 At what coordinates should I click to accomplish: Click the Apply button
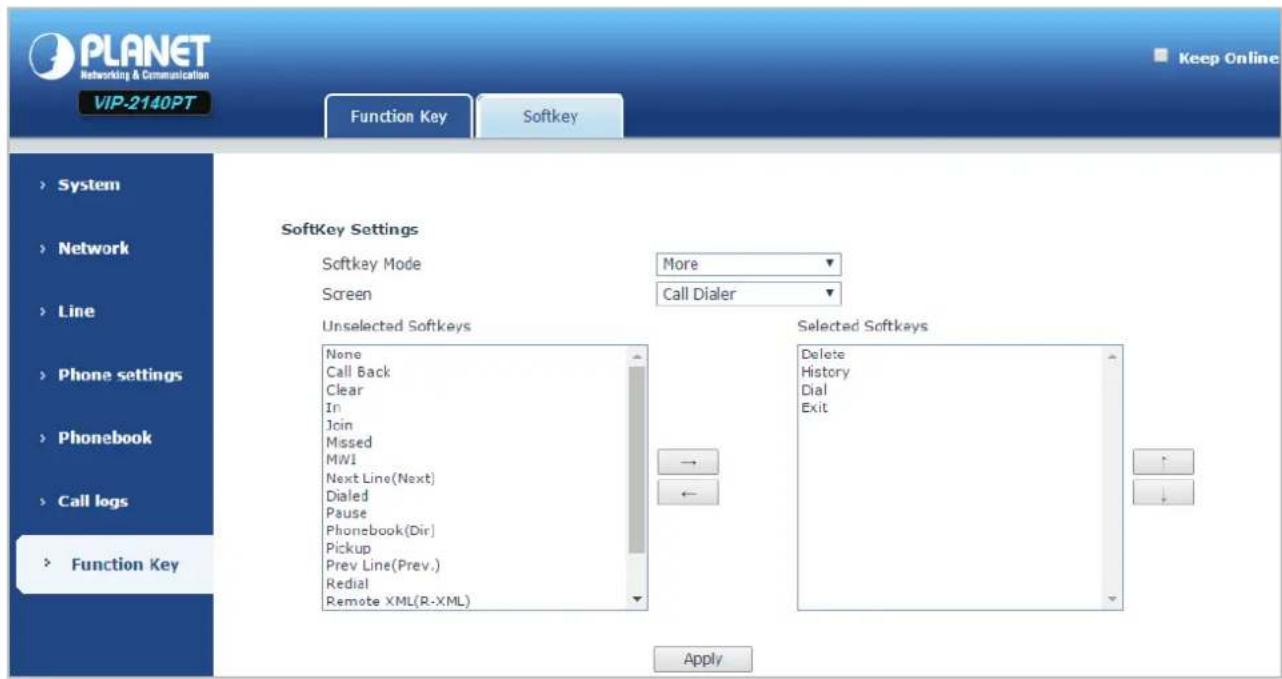pyautogui.click(x=702, y=659)
